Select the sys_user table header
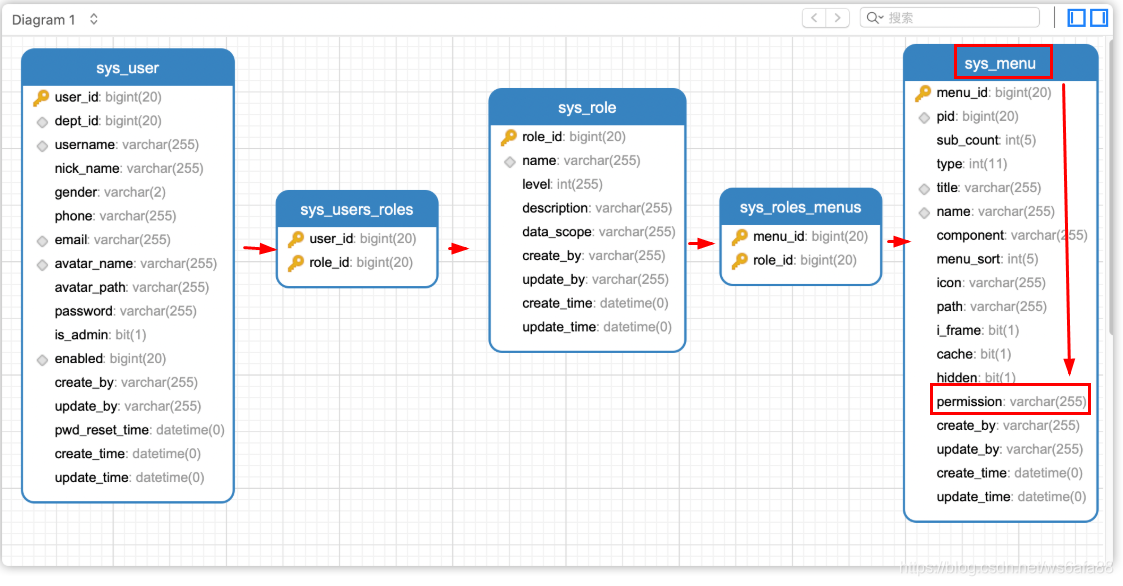Screen dimensions: 1123x586 127,68
